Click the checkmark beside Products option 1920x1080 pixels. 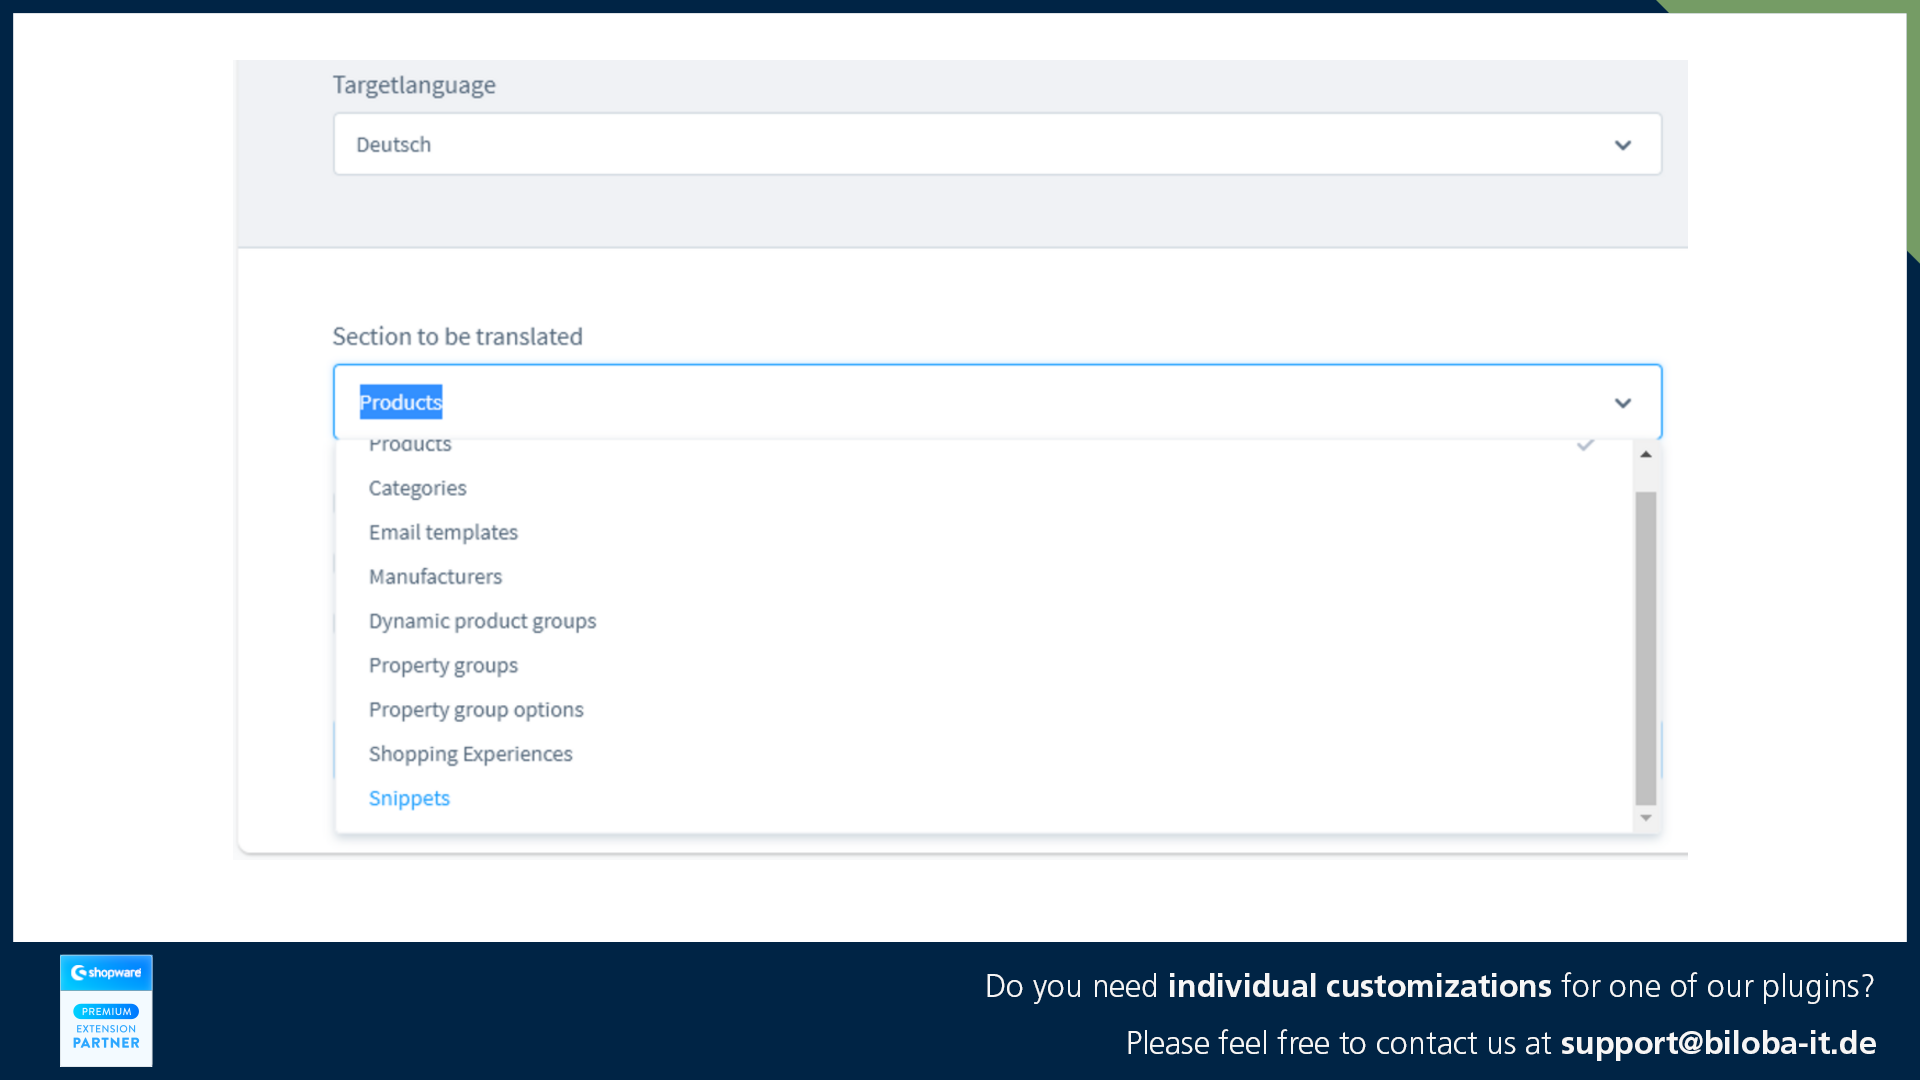coord(1586,445)
